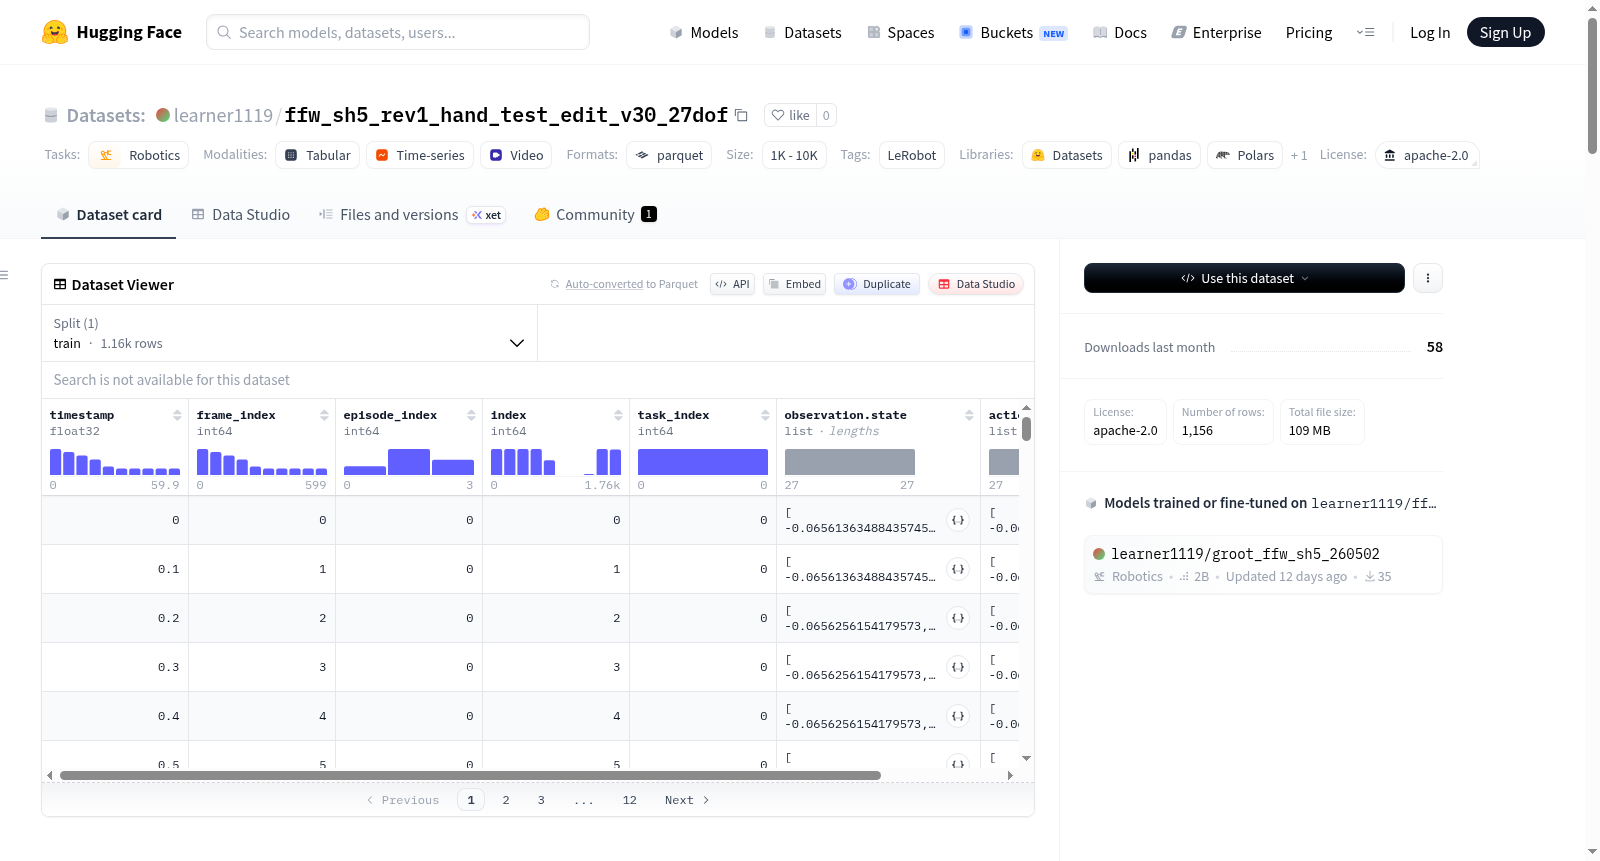
Task: Sort by the frame_index column arrows
Action: click(324, 415)
